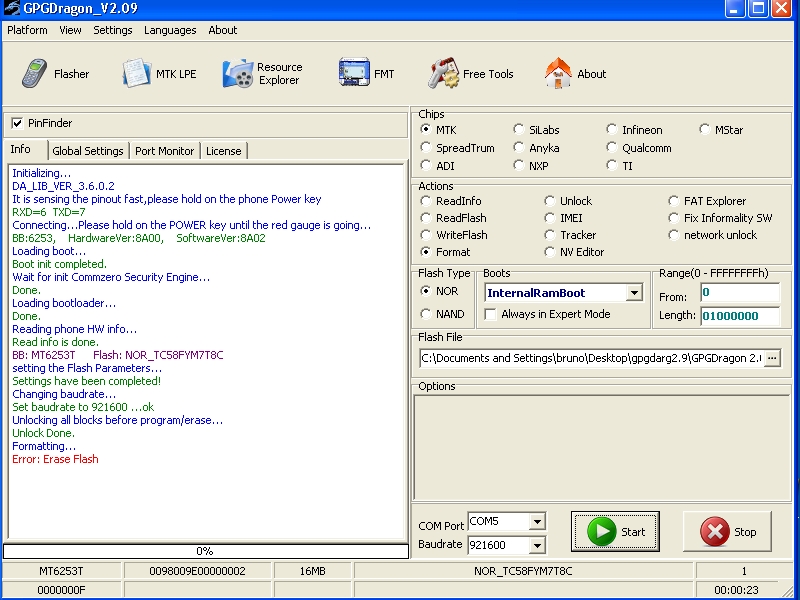This screenshot has width=800, height=600.
Task: Click the 0000000F status bar cell
Action: (61, 590)
